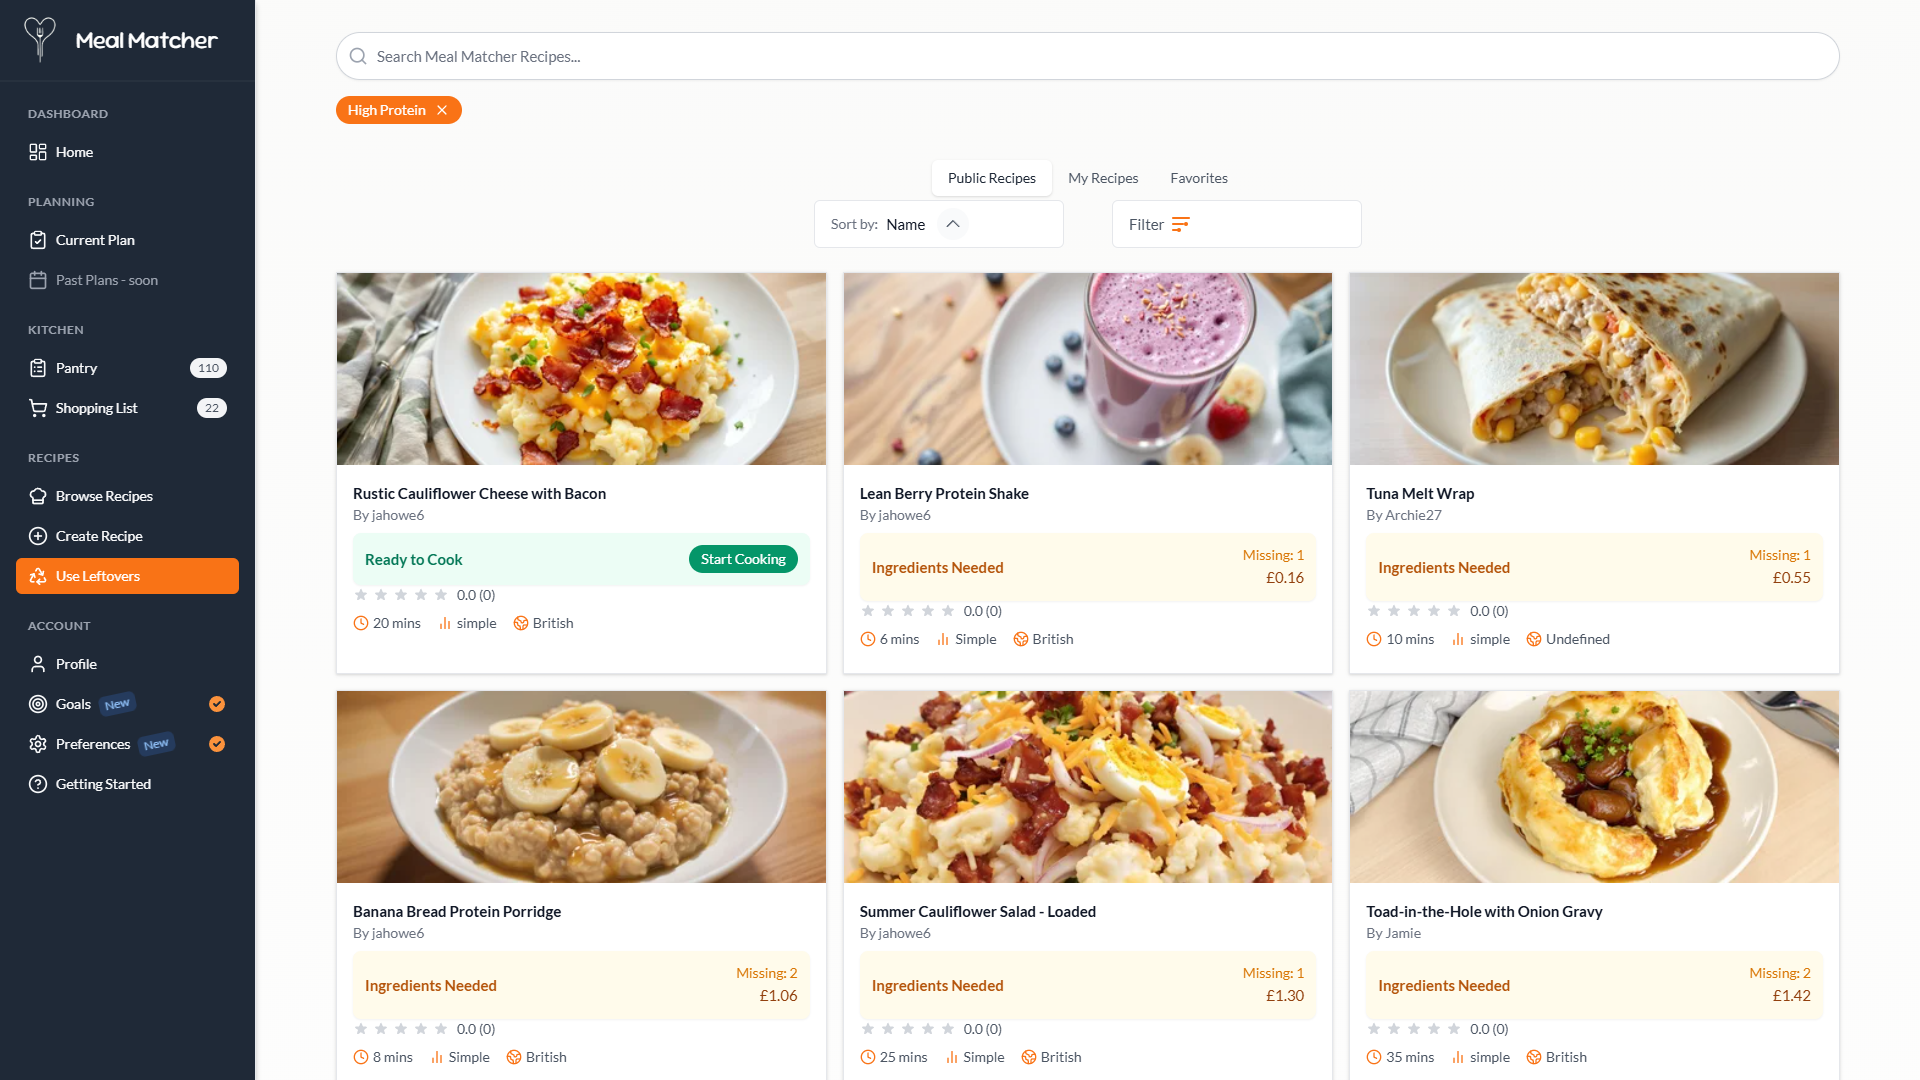Open the Tuna Melt Wrap recipe title
This screenshot has width=1920, height=1080.
1420,493
